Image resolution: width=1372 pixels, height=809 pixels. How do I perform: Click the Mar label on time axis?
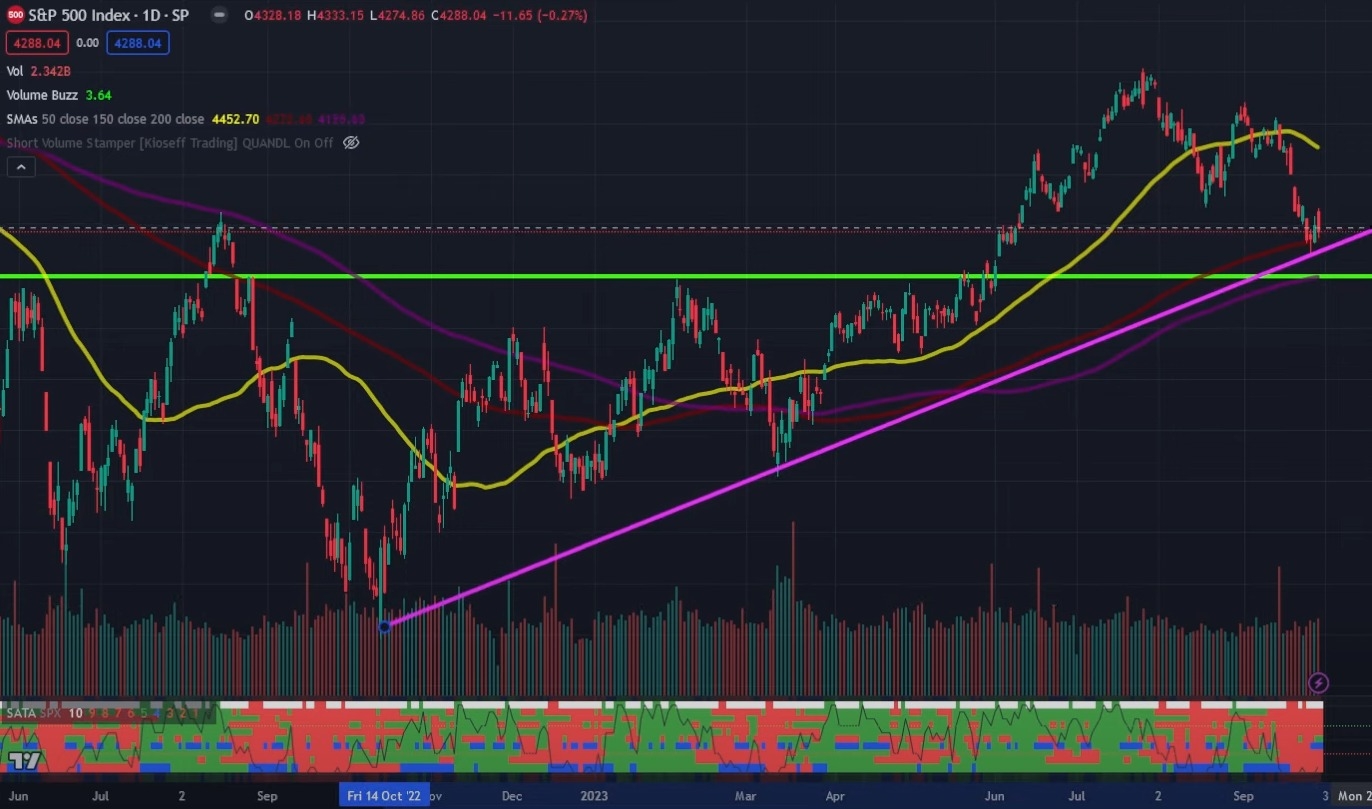pyautogui.click(x=745, y=796)
